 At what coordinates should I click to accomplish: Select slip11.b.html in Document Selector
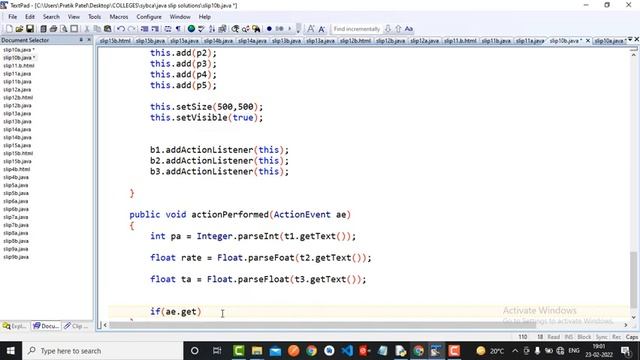tap(19, 66)
